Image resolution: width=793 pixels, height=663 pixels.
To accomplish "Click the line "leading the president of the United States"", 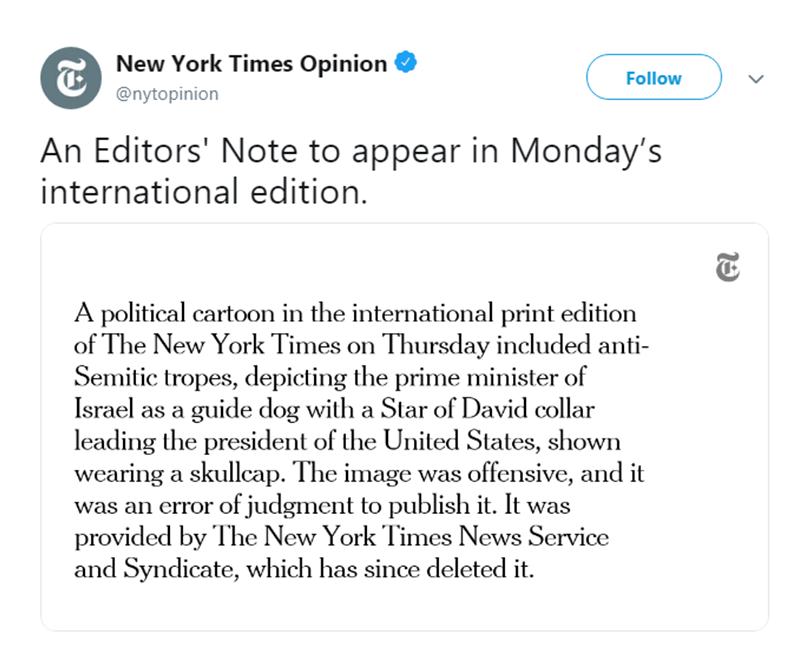I will click(x=347, y=441).
